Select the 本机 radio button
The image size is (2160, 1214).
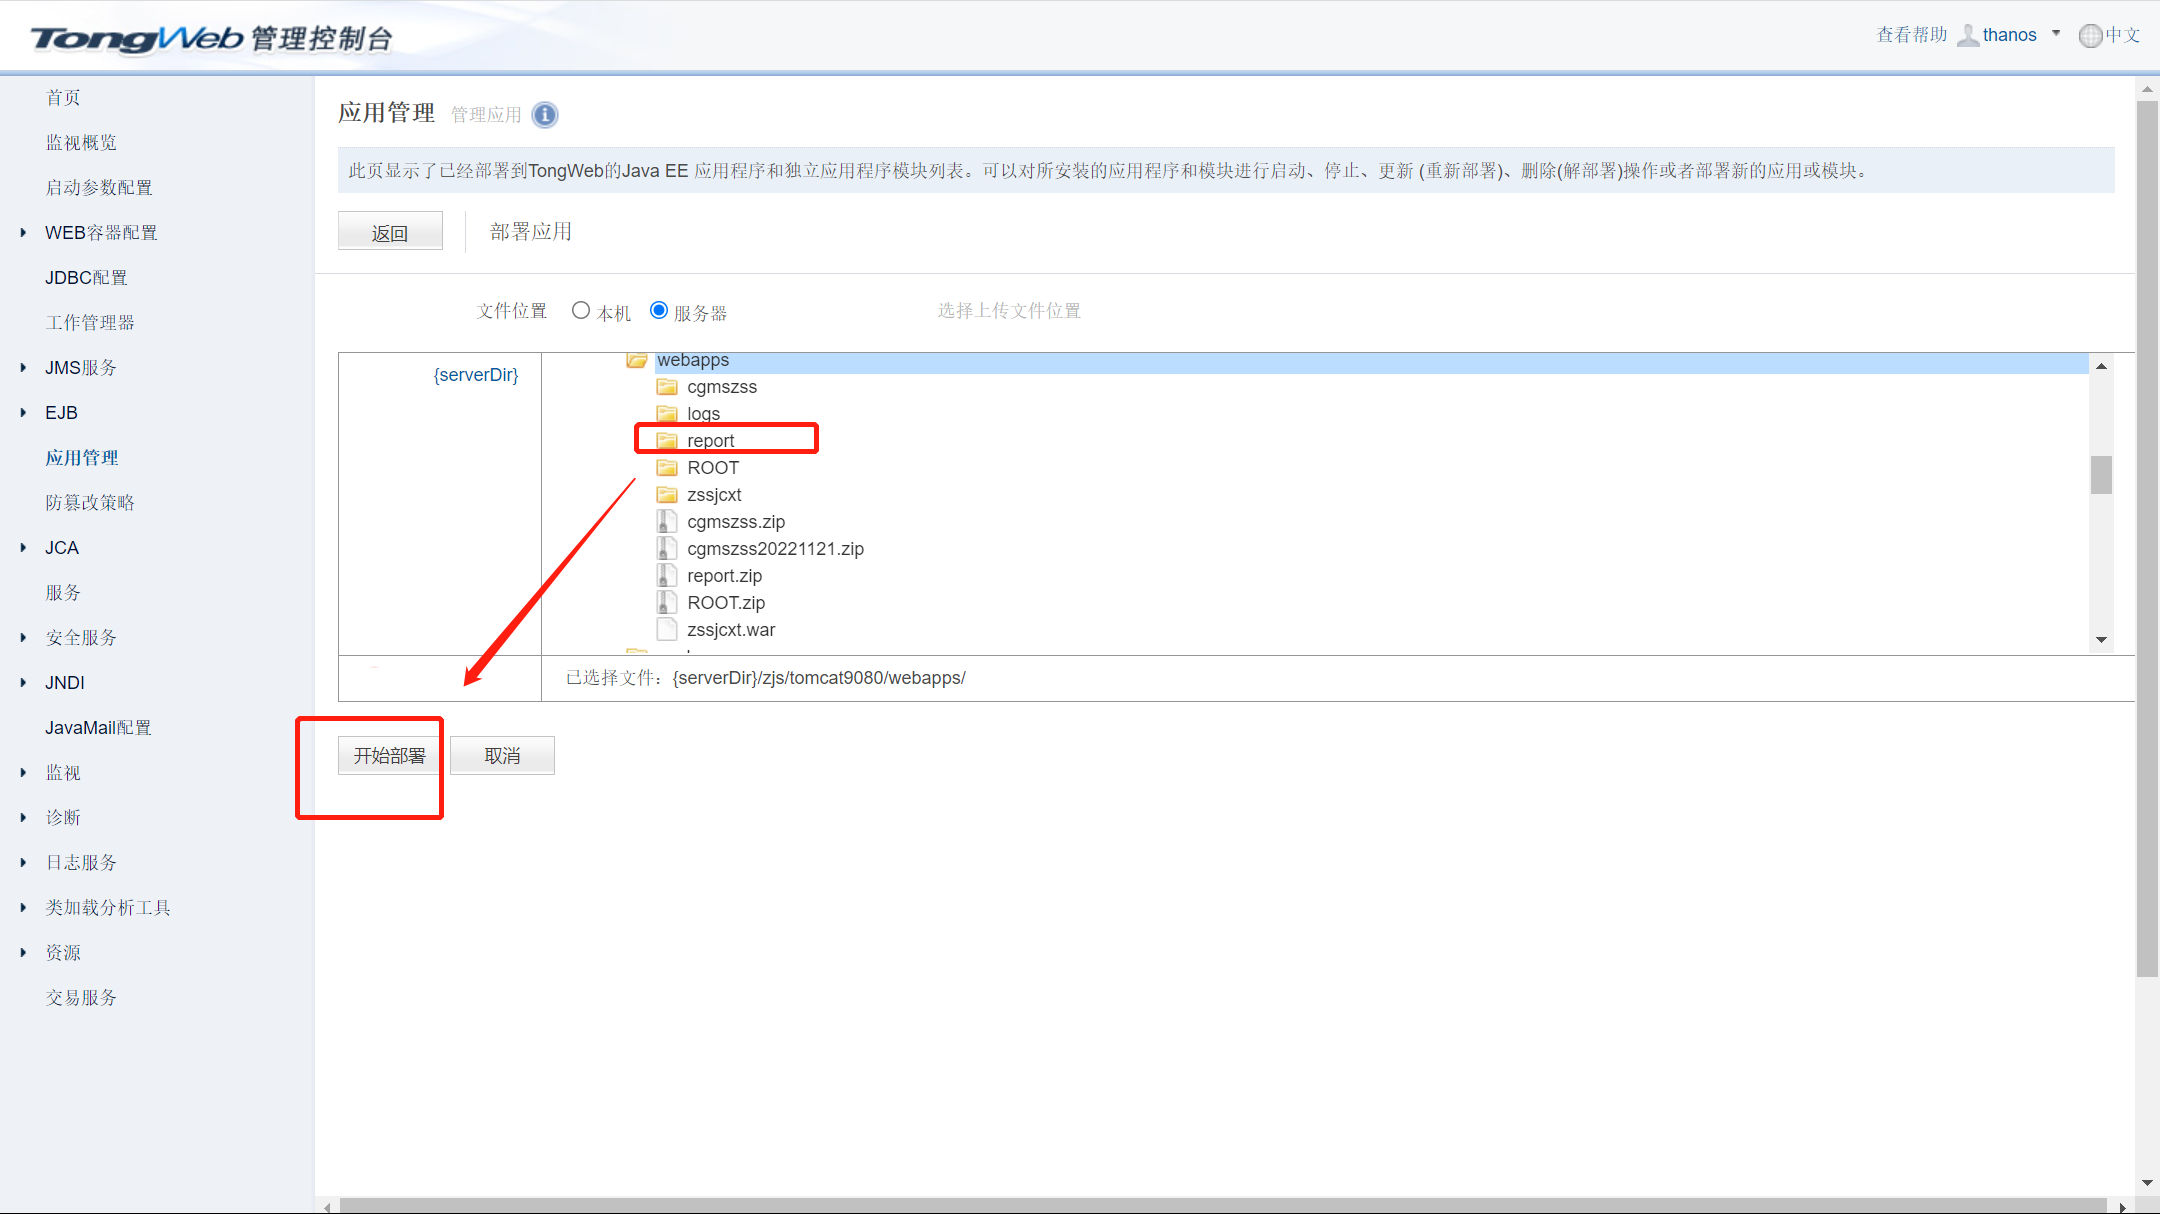tap(581, 310)
